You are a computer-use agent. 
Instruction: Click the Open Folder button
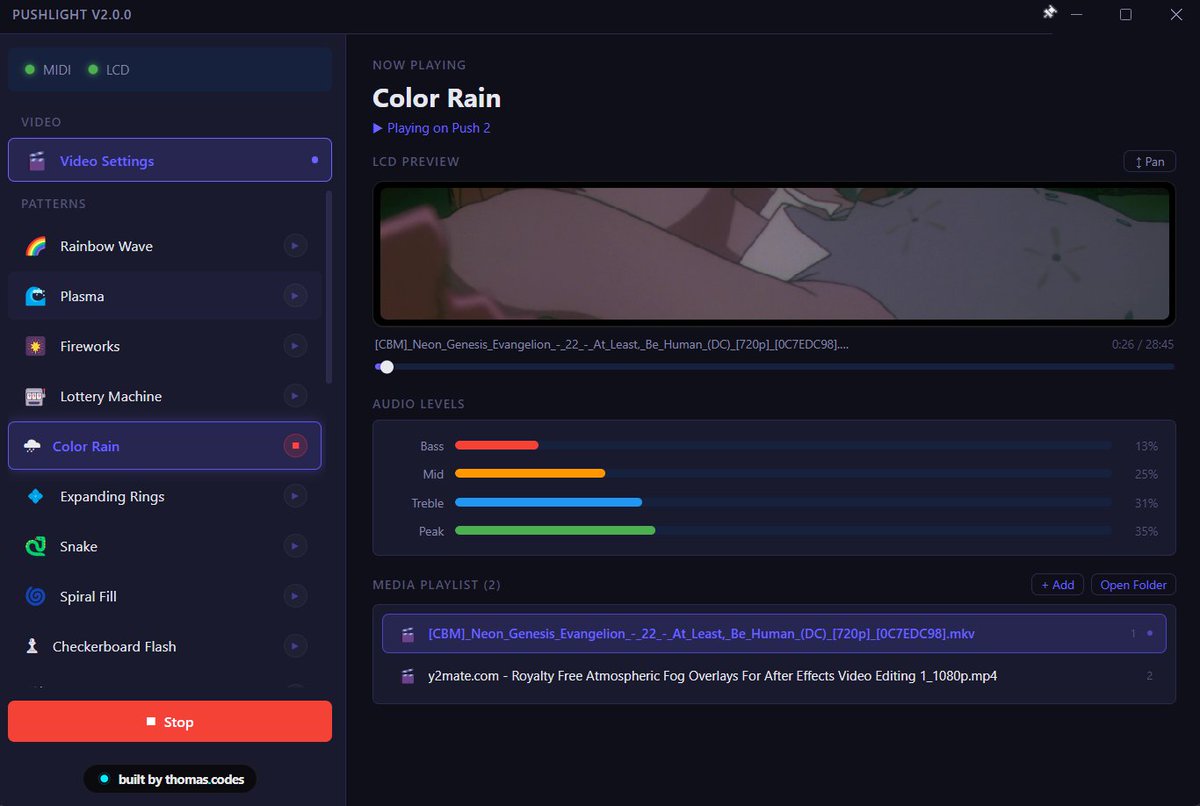(1134, 585)
